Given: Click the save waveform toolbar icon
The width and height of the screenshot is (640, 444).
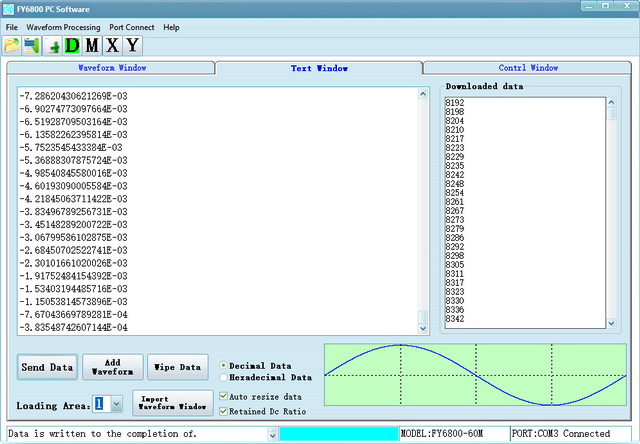Looking at the screenshot, I should (31, 45).
